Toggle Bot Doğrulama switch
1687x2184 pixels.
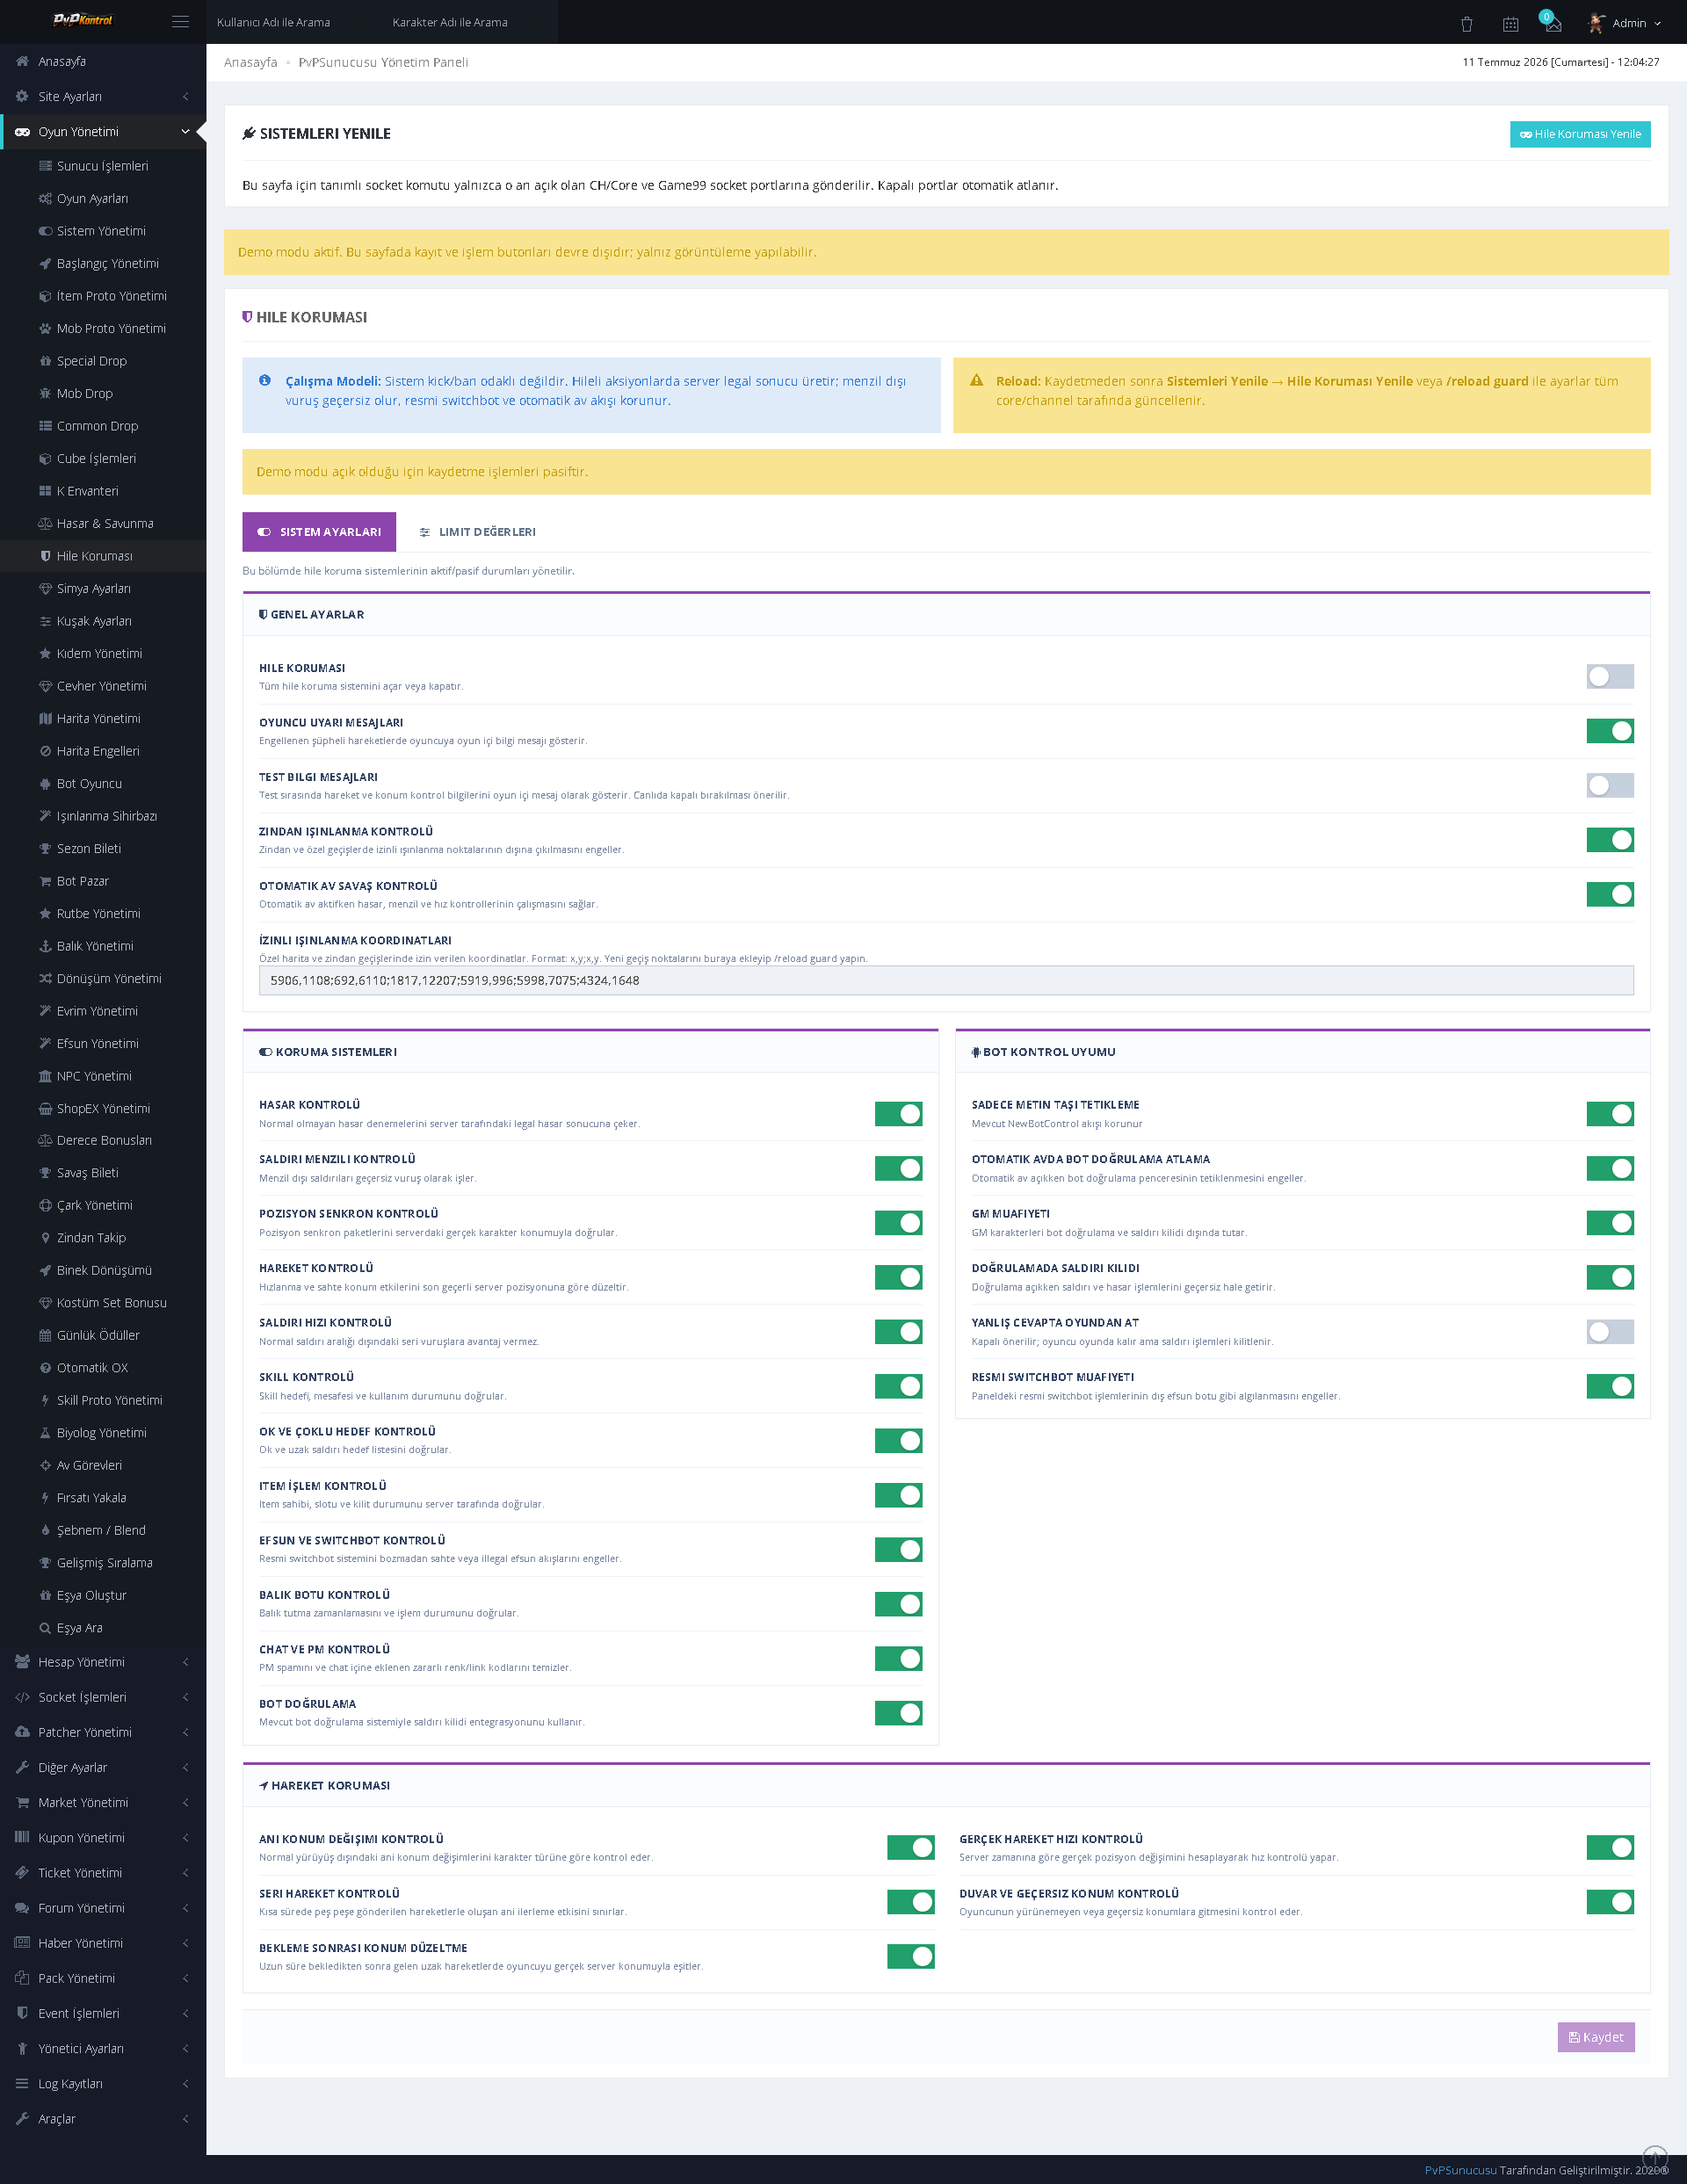click(898, 1713)
